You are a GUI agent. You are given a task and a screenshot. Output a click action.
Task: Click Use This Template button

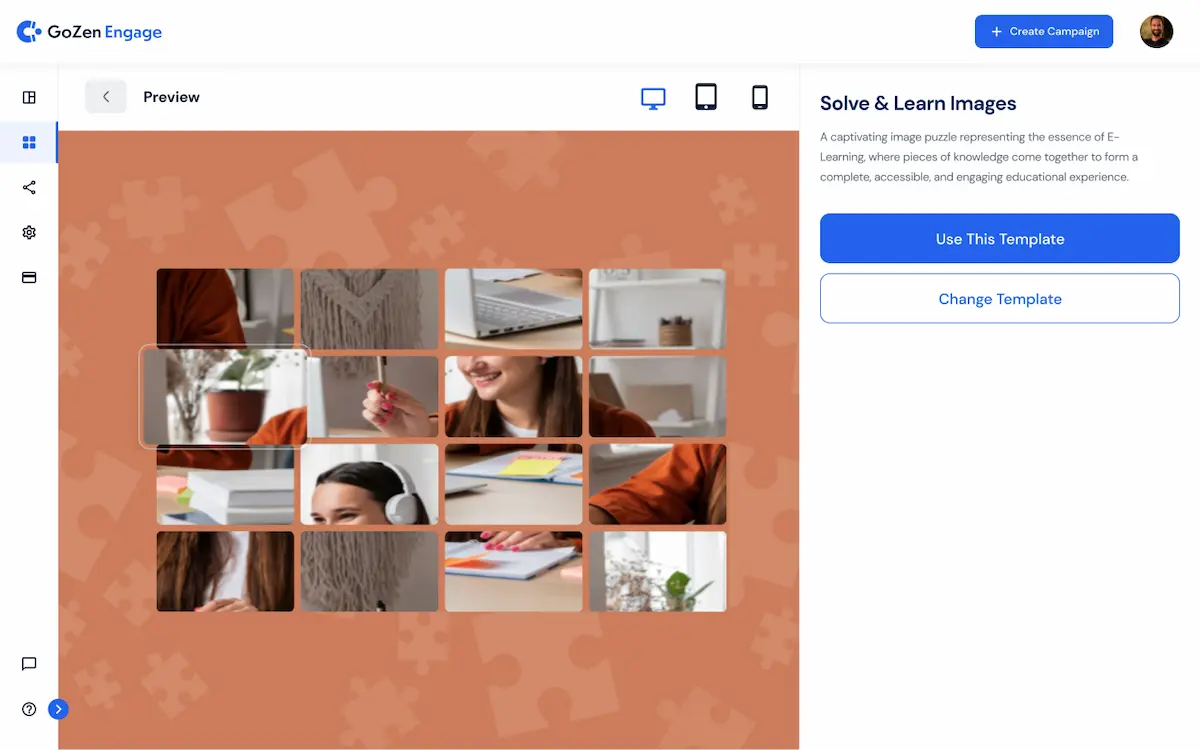coord(1000,239)
